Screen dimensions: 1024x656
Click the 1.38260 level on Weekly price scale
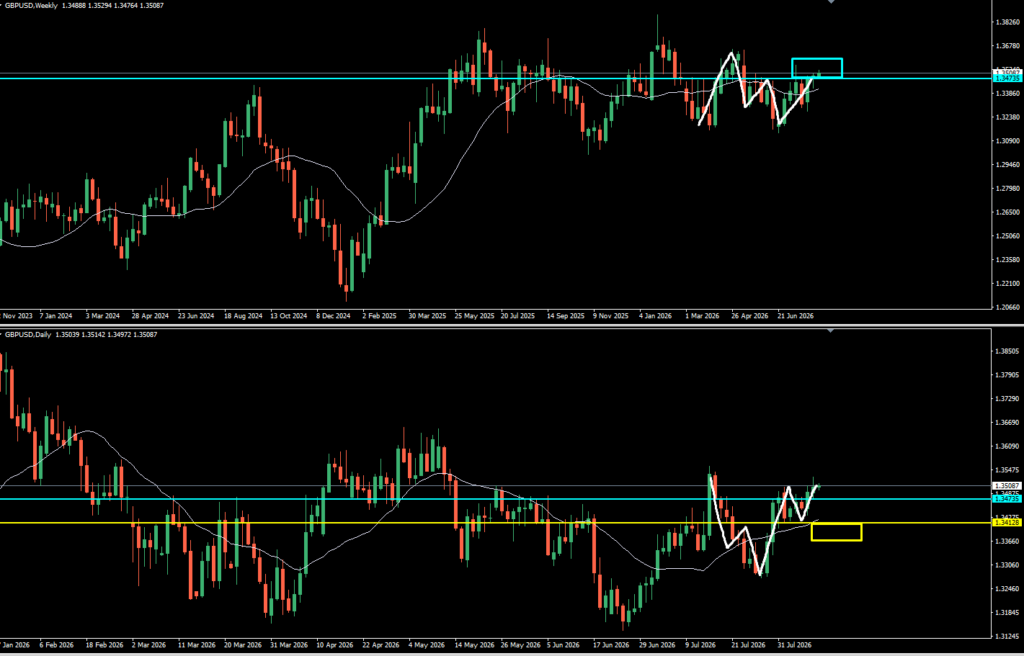1008,22
